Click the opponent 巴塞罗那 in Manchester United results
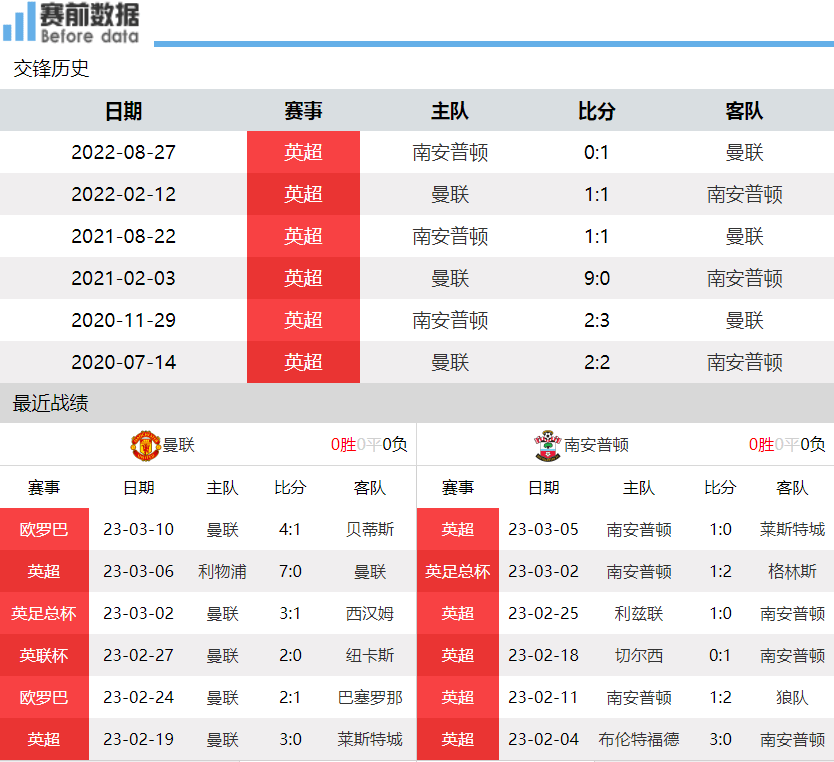This screenshot has height=762, width=834. [370, 697]
